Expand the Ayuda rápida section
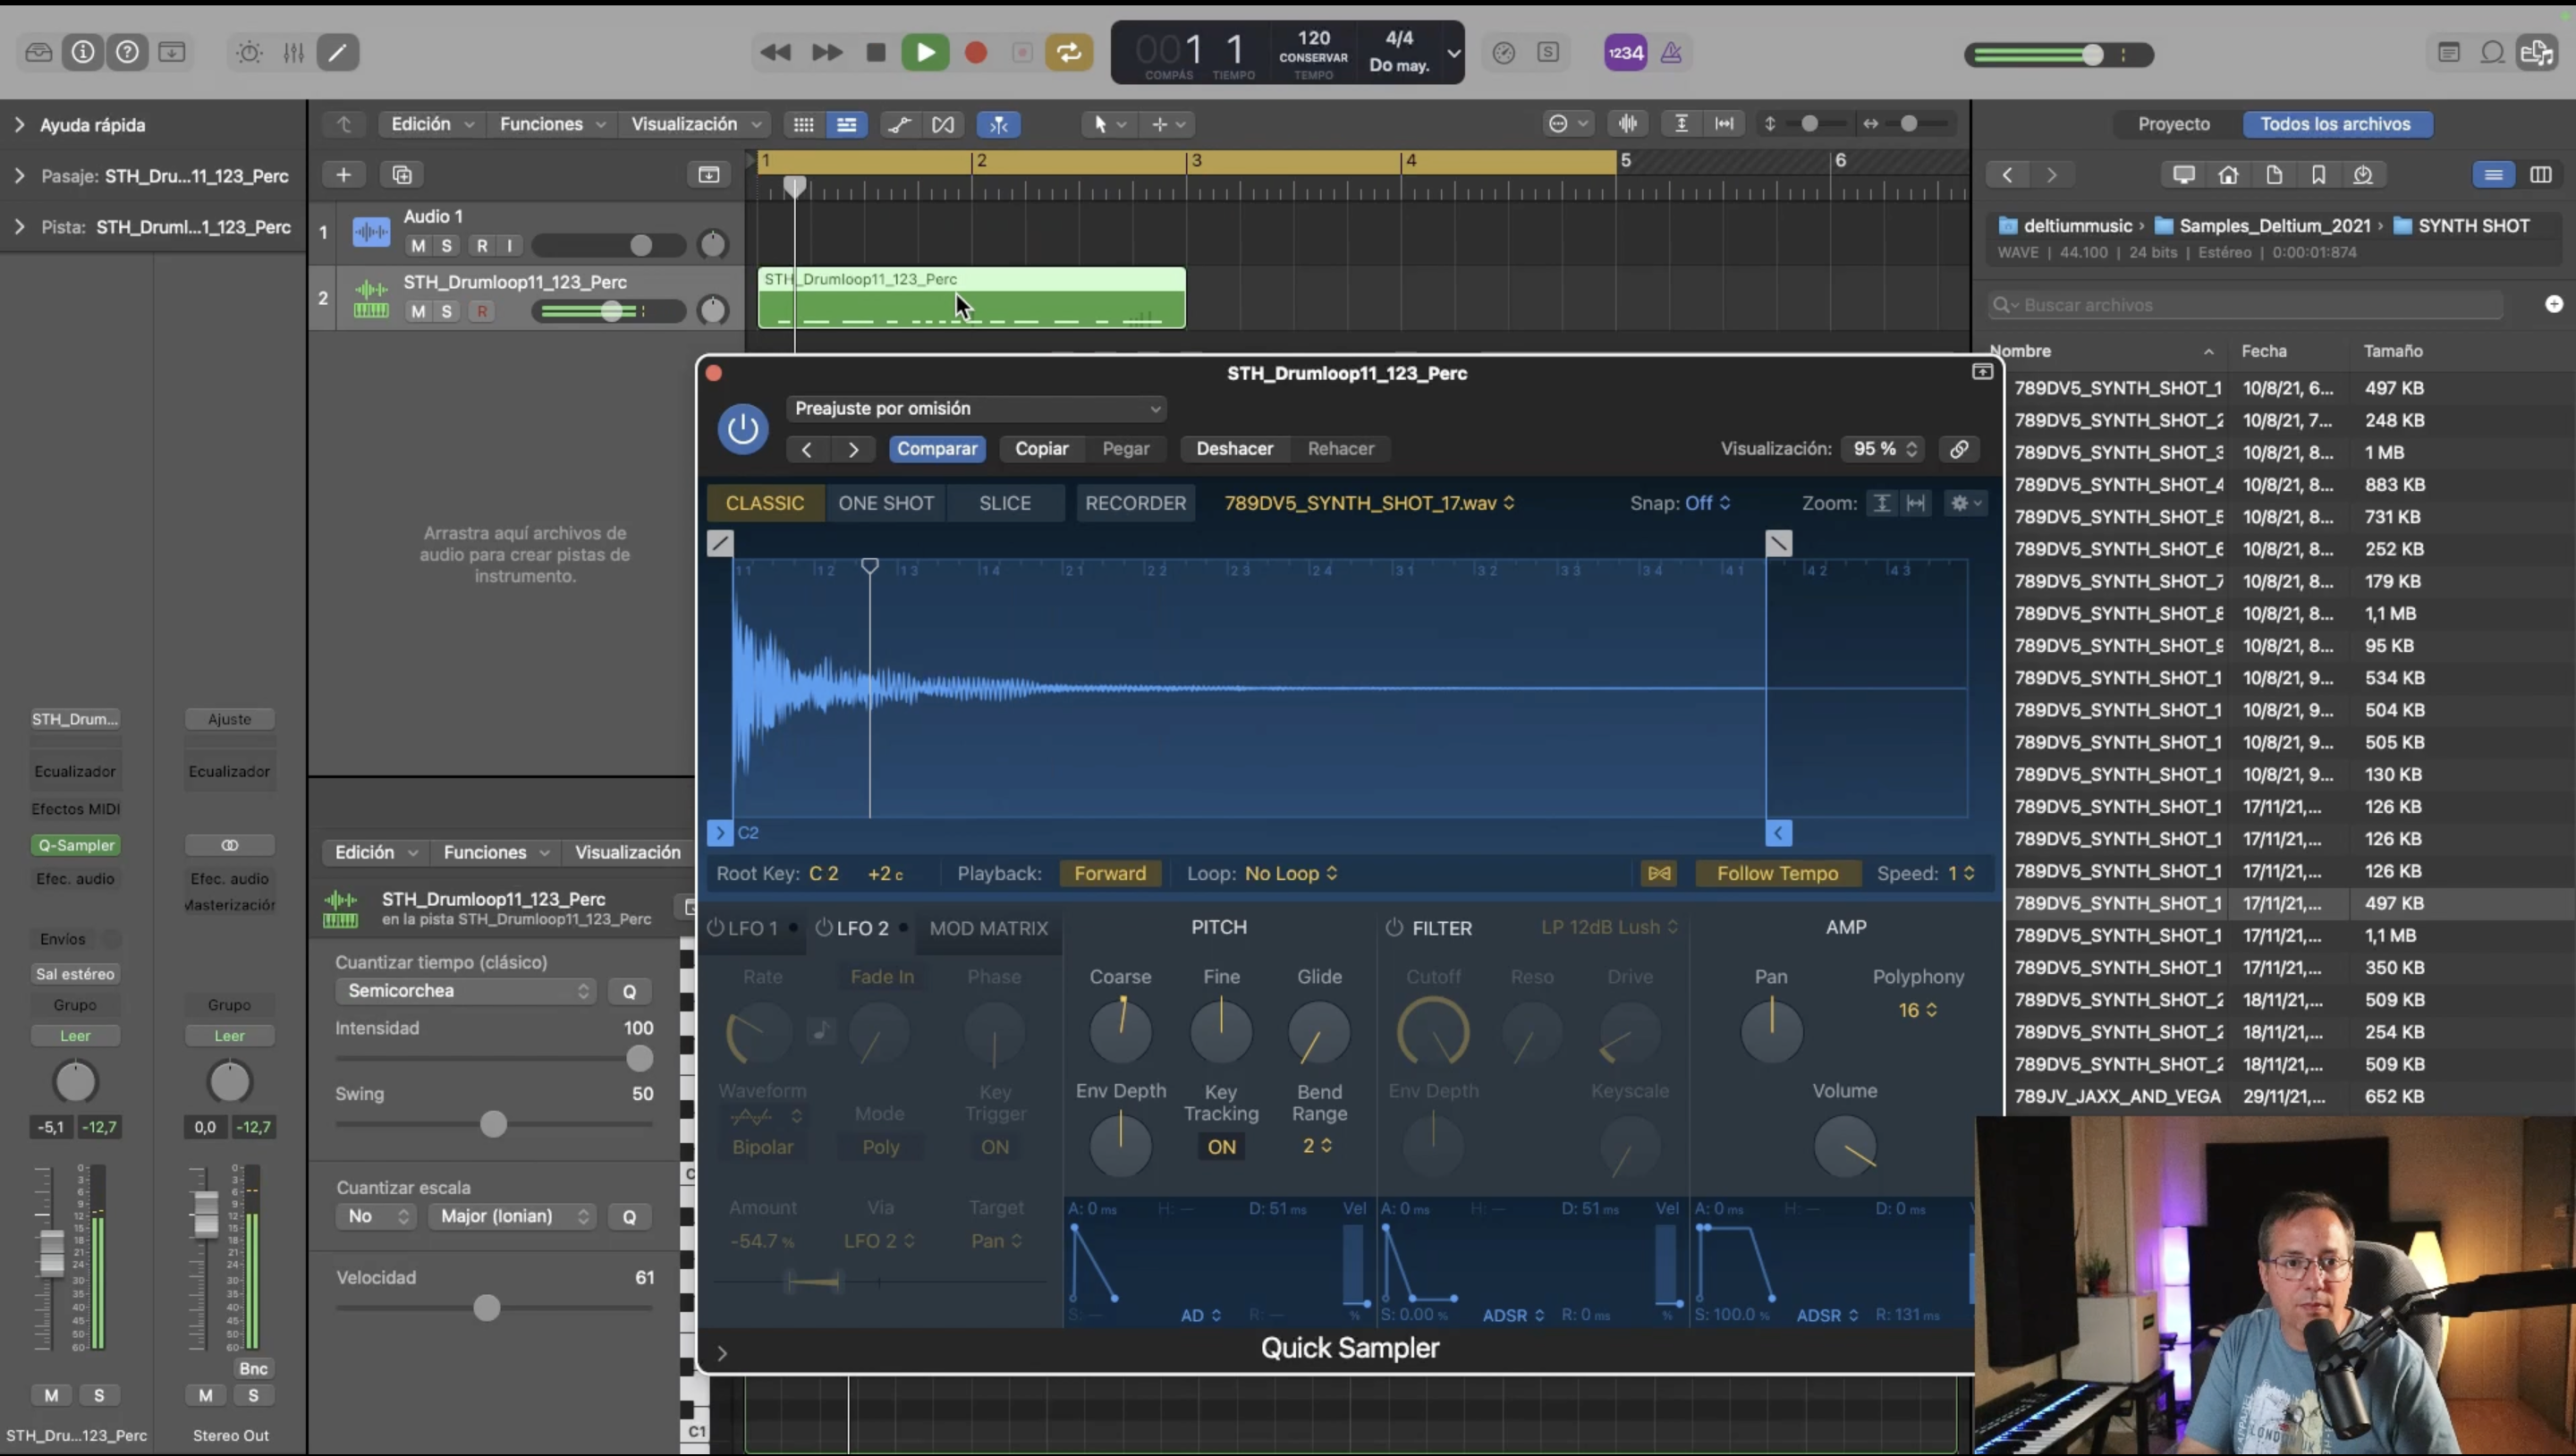The image size is (2576, 1456). [x=19, y=125]
